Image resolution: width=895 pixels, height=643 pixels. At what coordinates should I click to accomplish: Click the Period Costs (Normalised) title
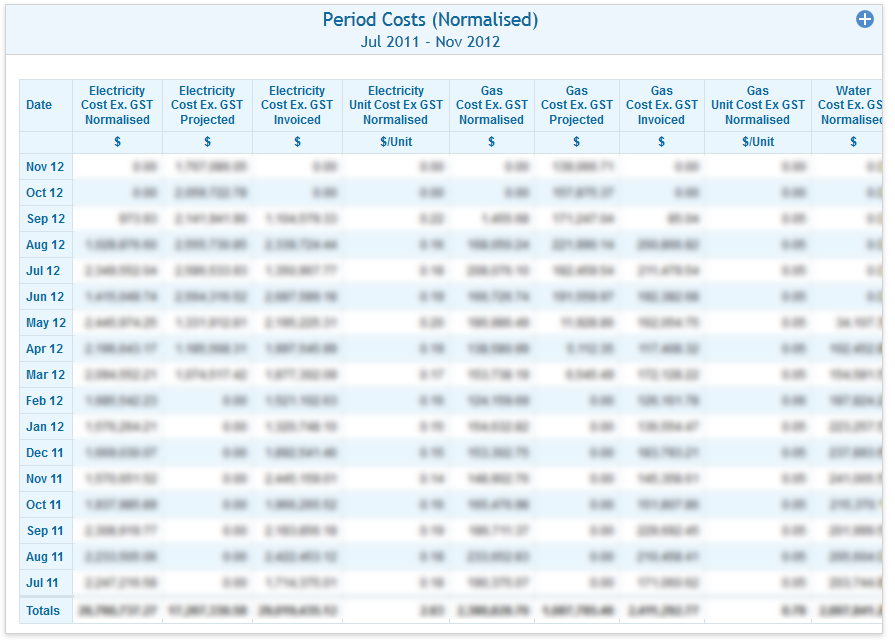point(430,20)
